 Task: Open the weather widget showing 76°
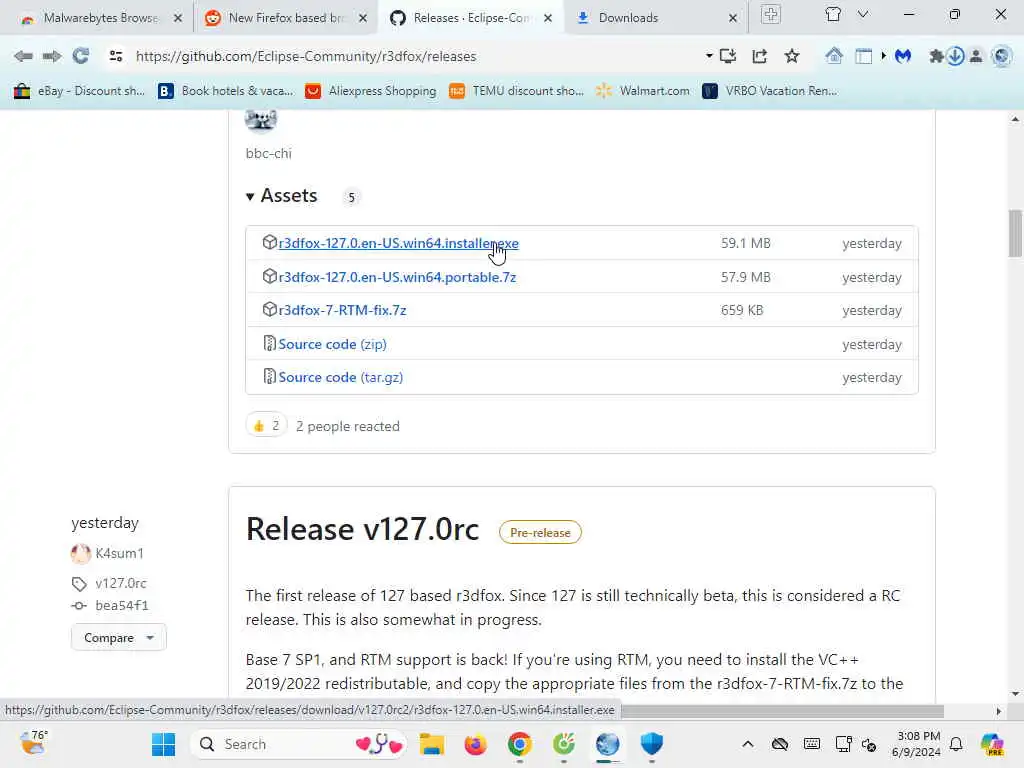tap(34, 743)
